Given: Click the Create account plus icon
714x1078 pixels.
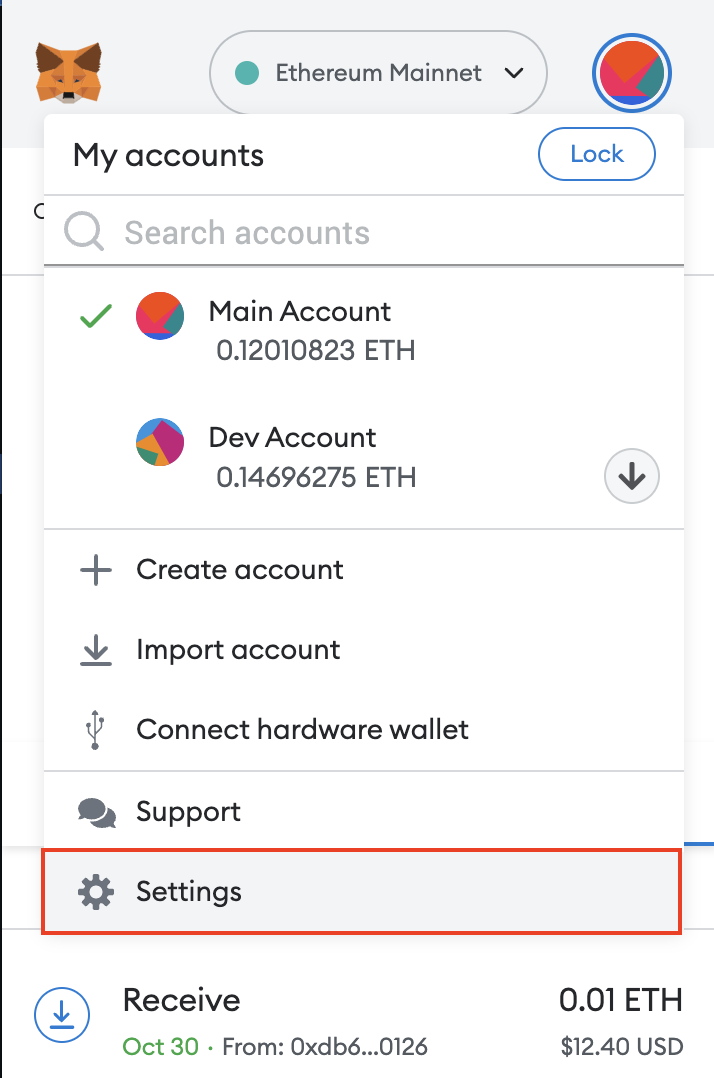Looking at the screenshot, I should (96, 570).
